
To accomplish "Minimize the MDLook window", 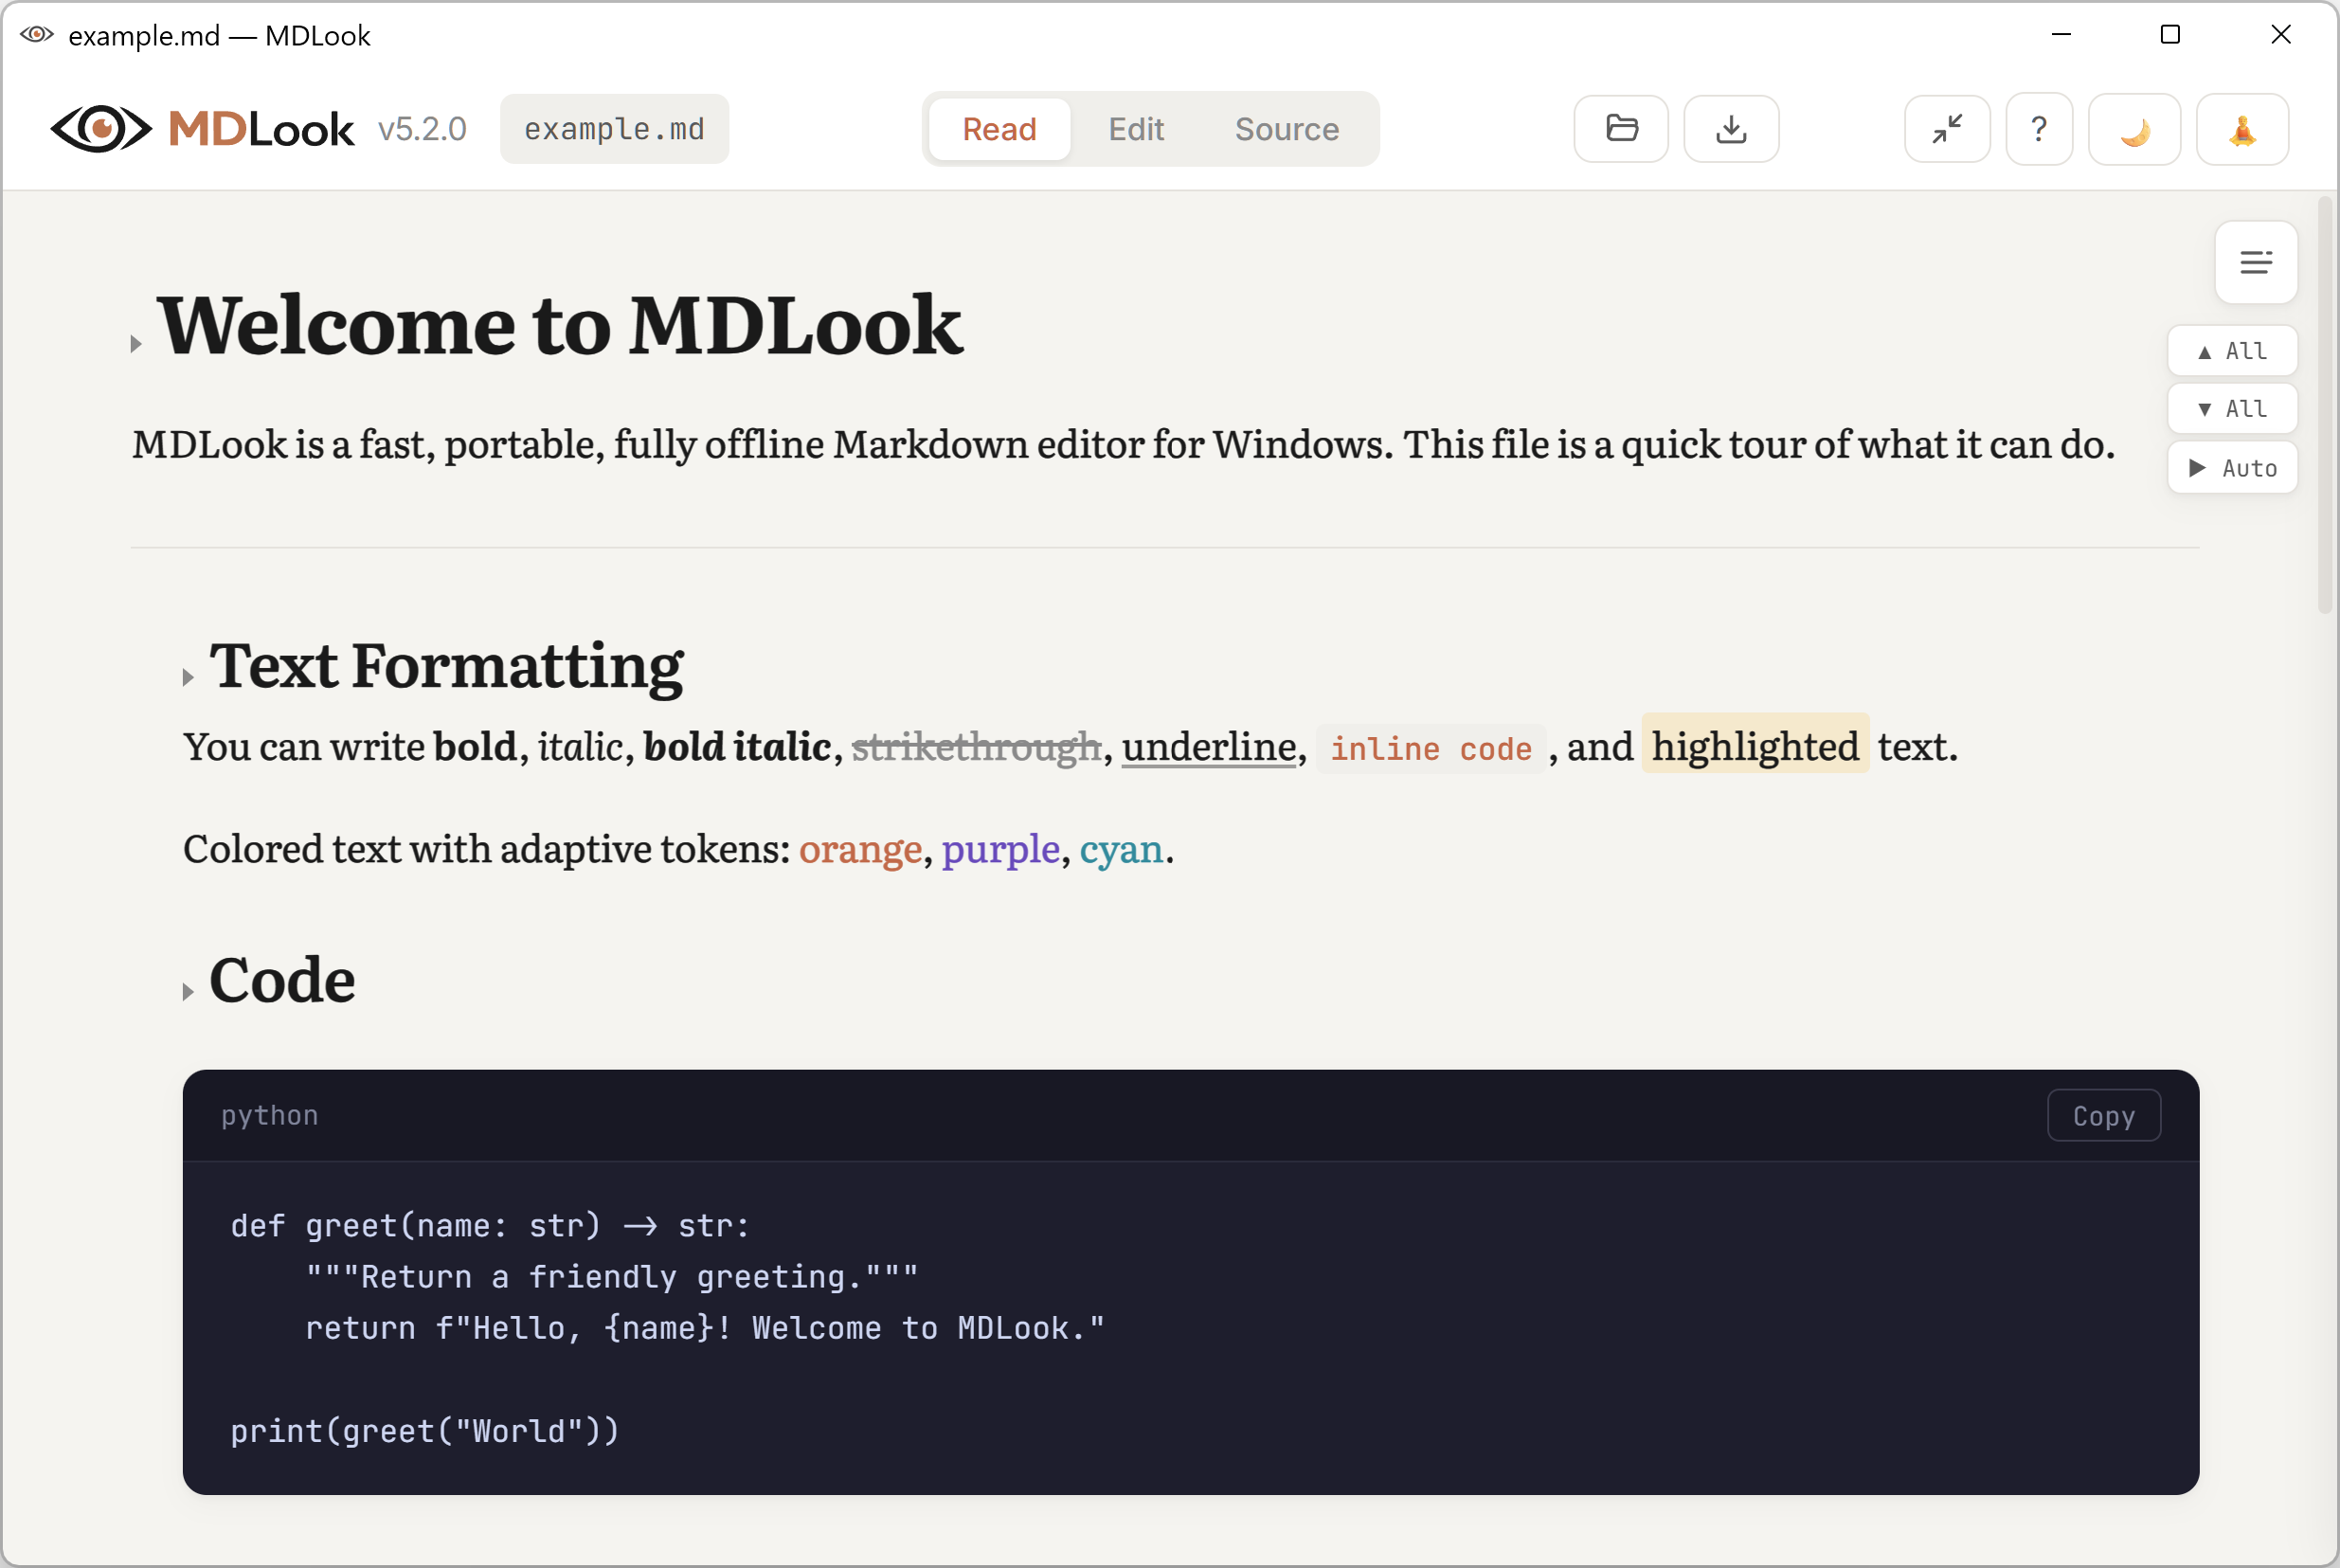I will click(2061, 34).
